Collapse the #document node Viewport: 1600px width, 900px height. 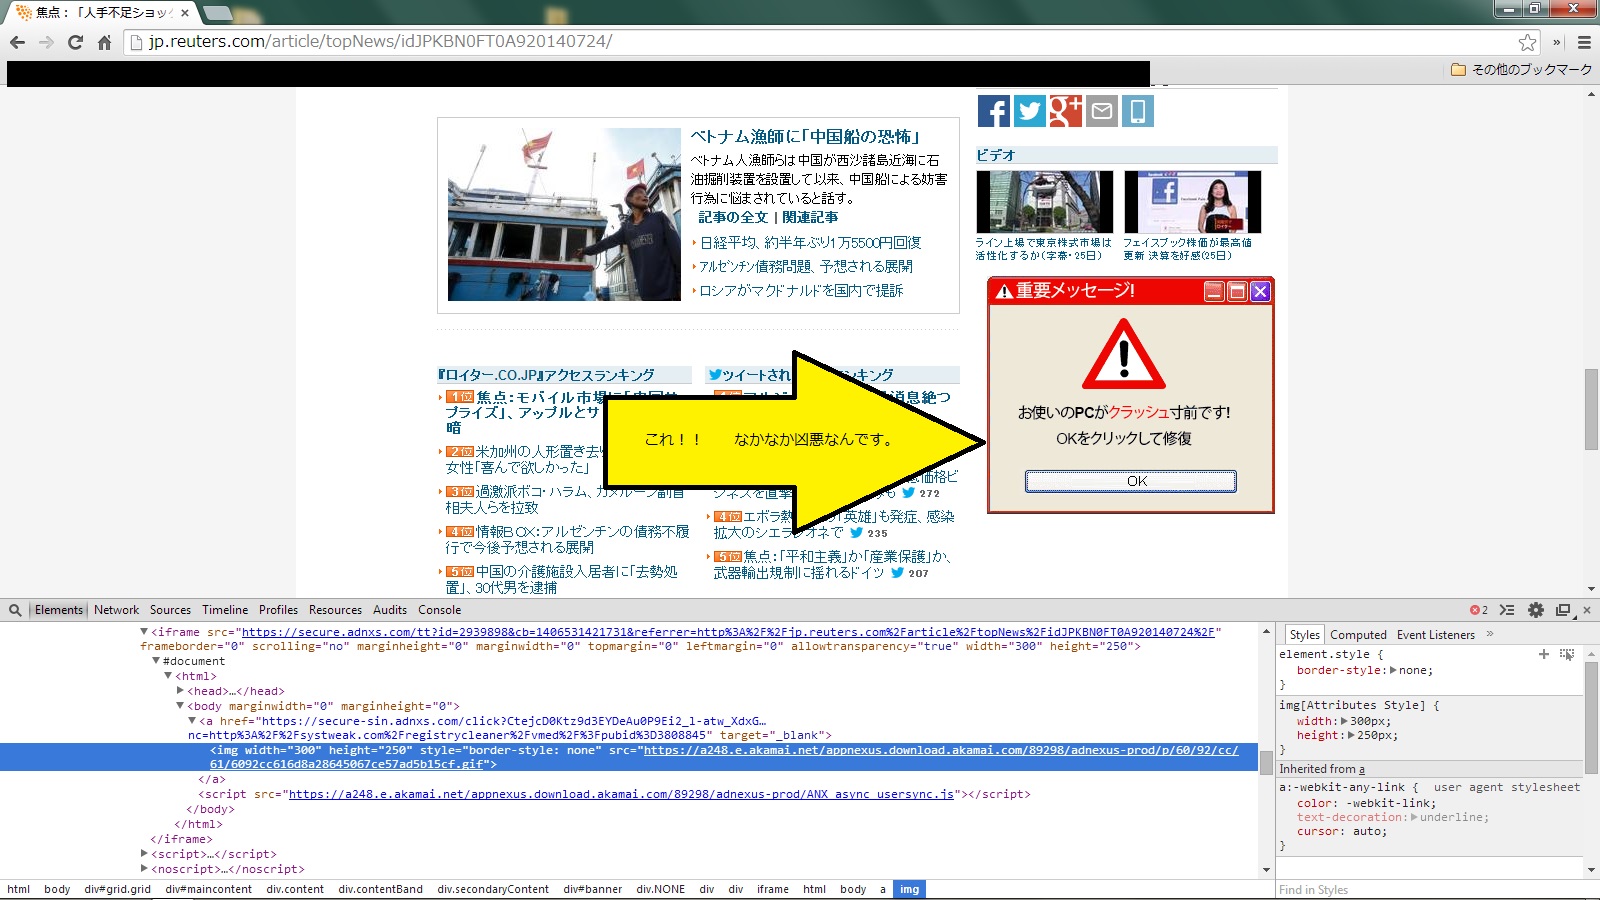pos(156,661)
